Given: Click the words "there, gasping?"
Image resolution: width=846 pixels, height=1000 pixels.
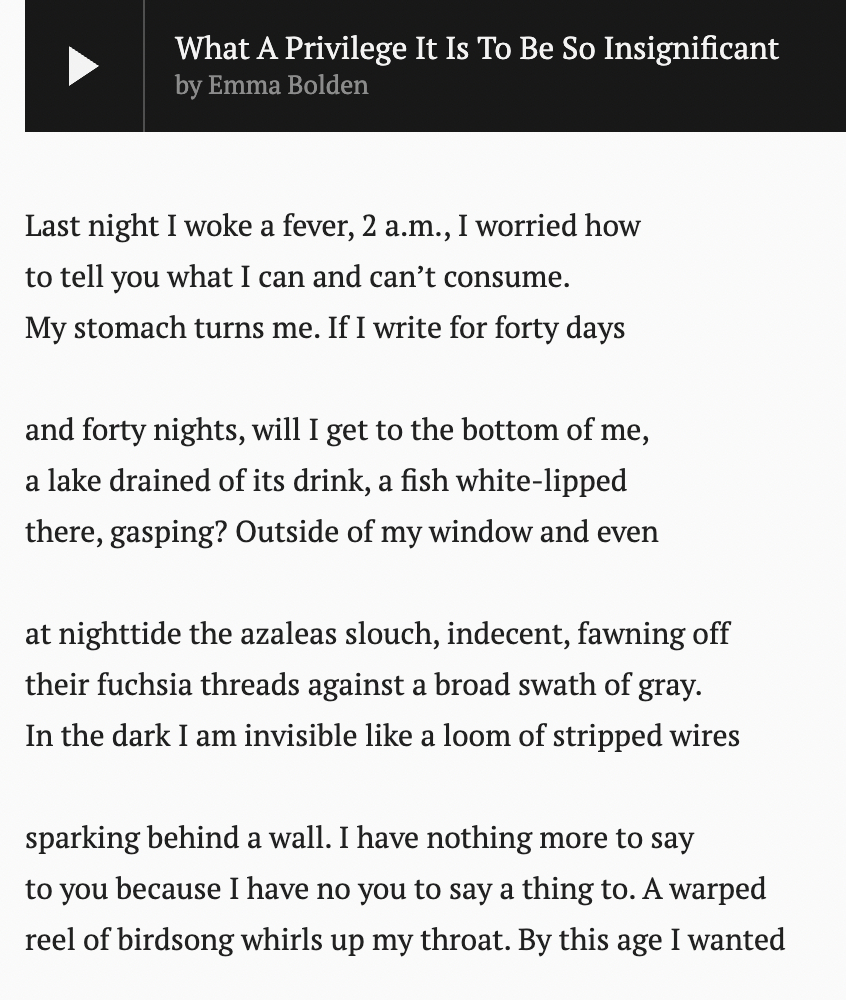Looking at the screenshot, I should click(x=126, y=532).
